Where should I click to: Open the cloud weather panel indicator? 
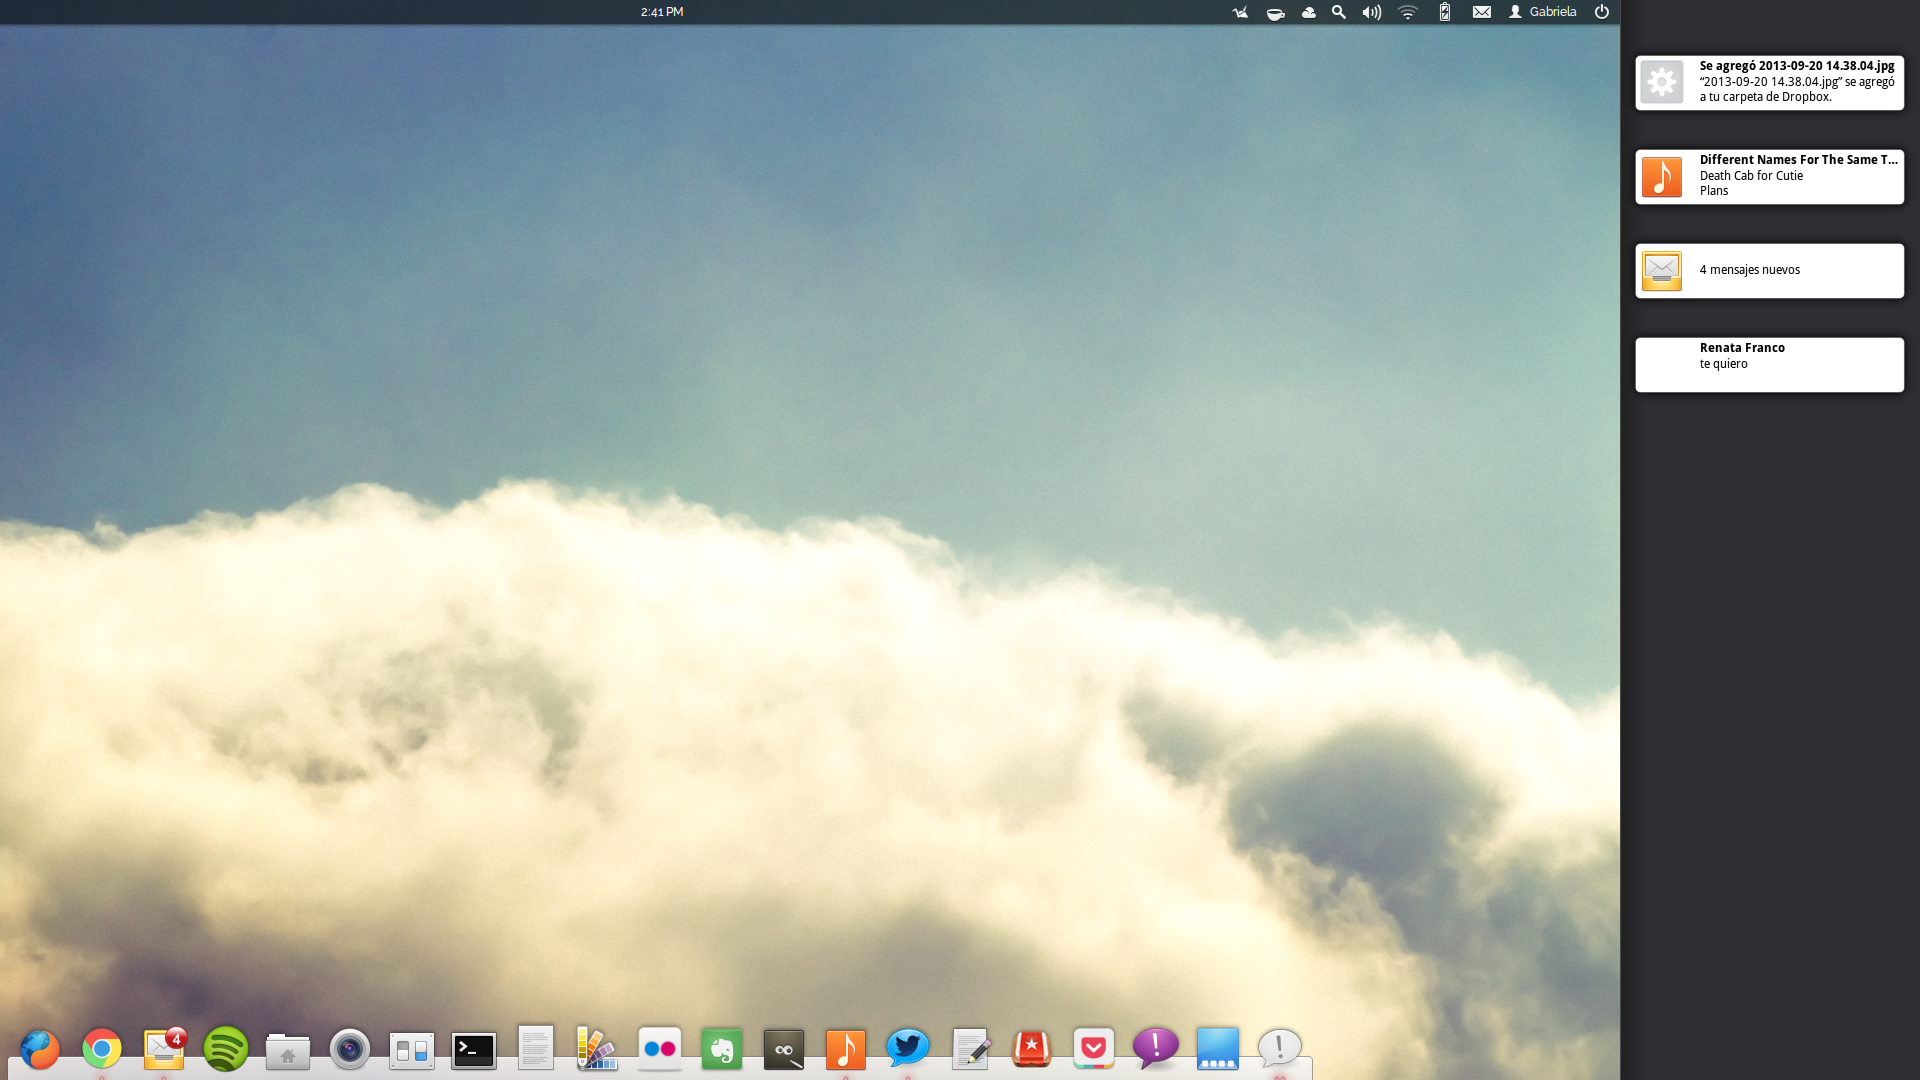(1308, 12)
